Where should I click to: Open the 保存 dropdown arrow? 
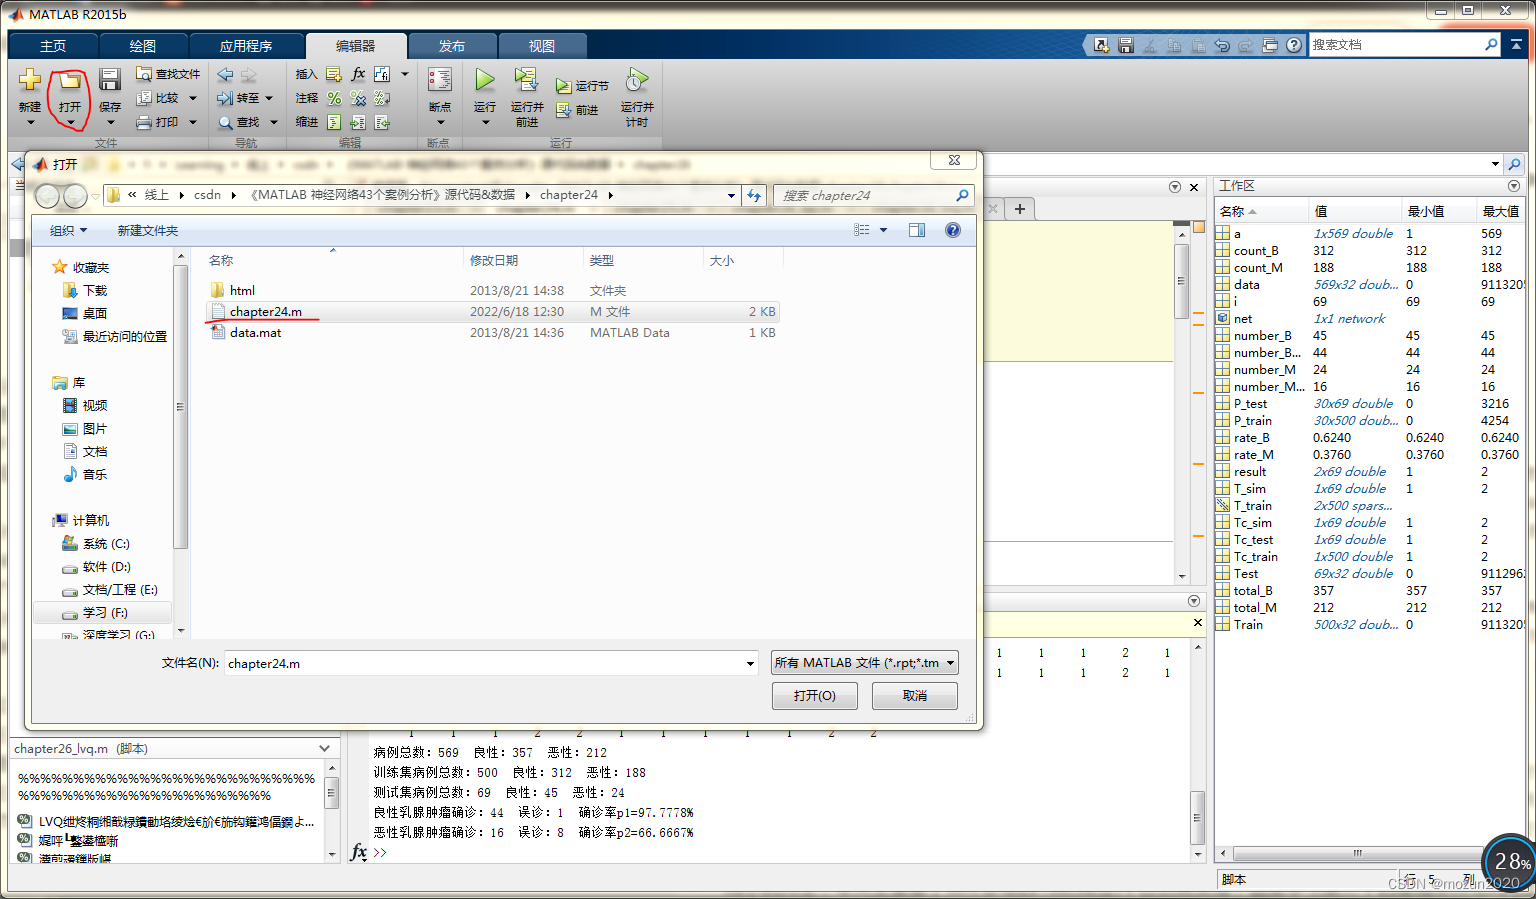[110, 123]
